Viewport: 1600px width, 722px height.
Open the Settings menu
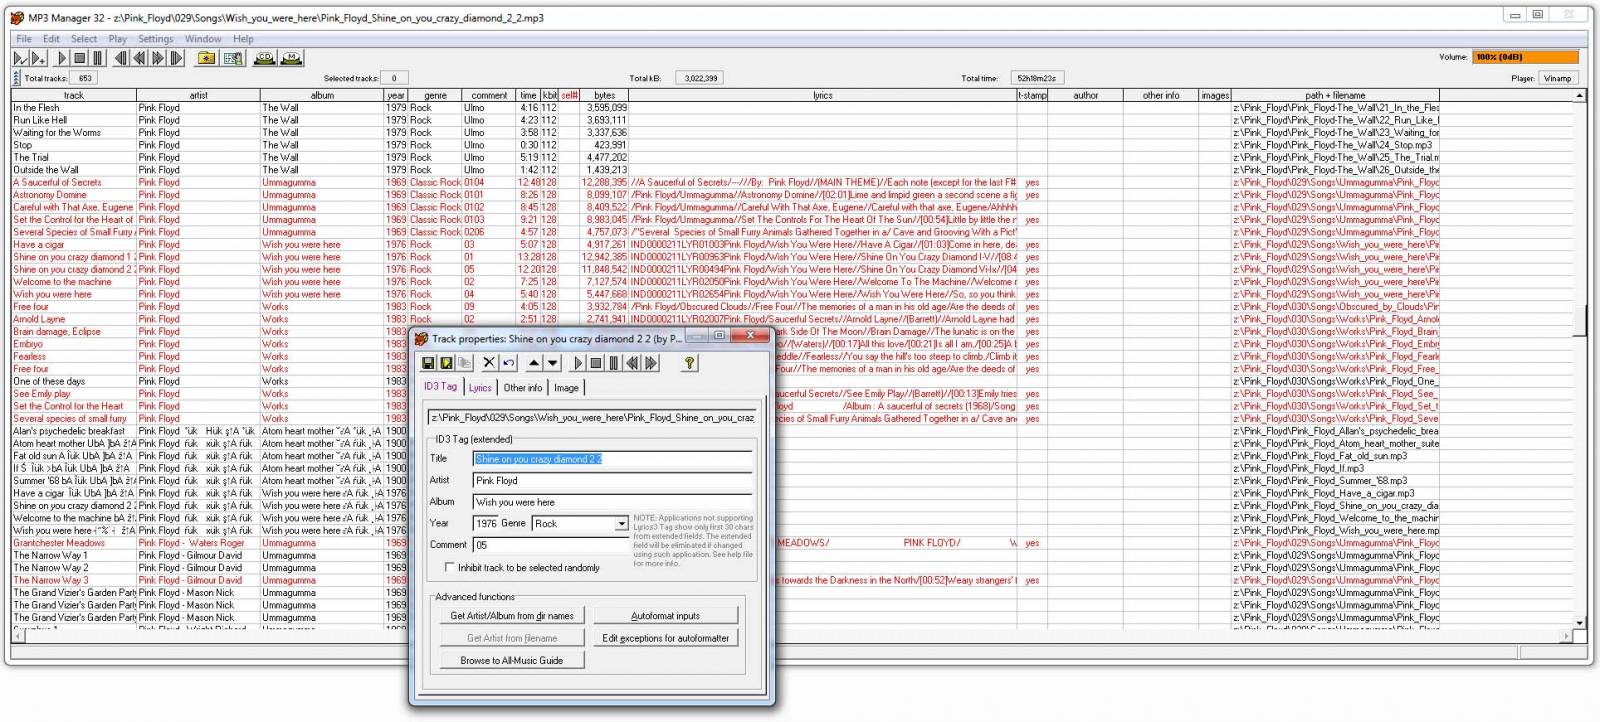[x=156, y=39]
